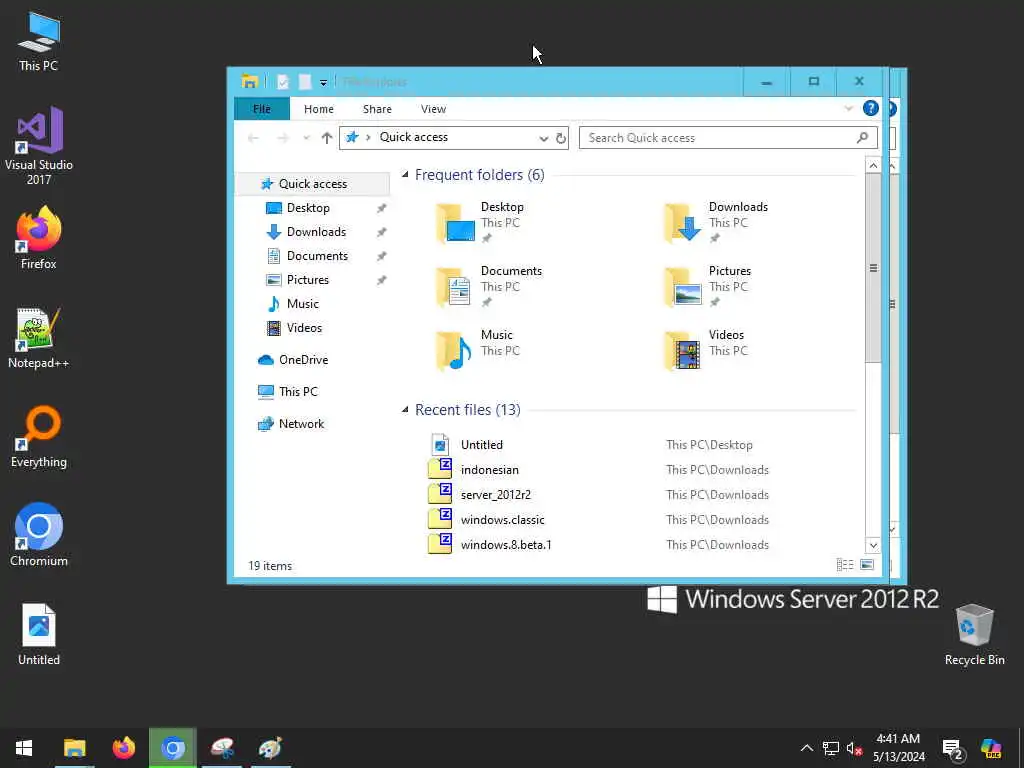Open the Recycle Bin icon
The height and width of the screenshot is (768, 1024).
pos(974,635)
